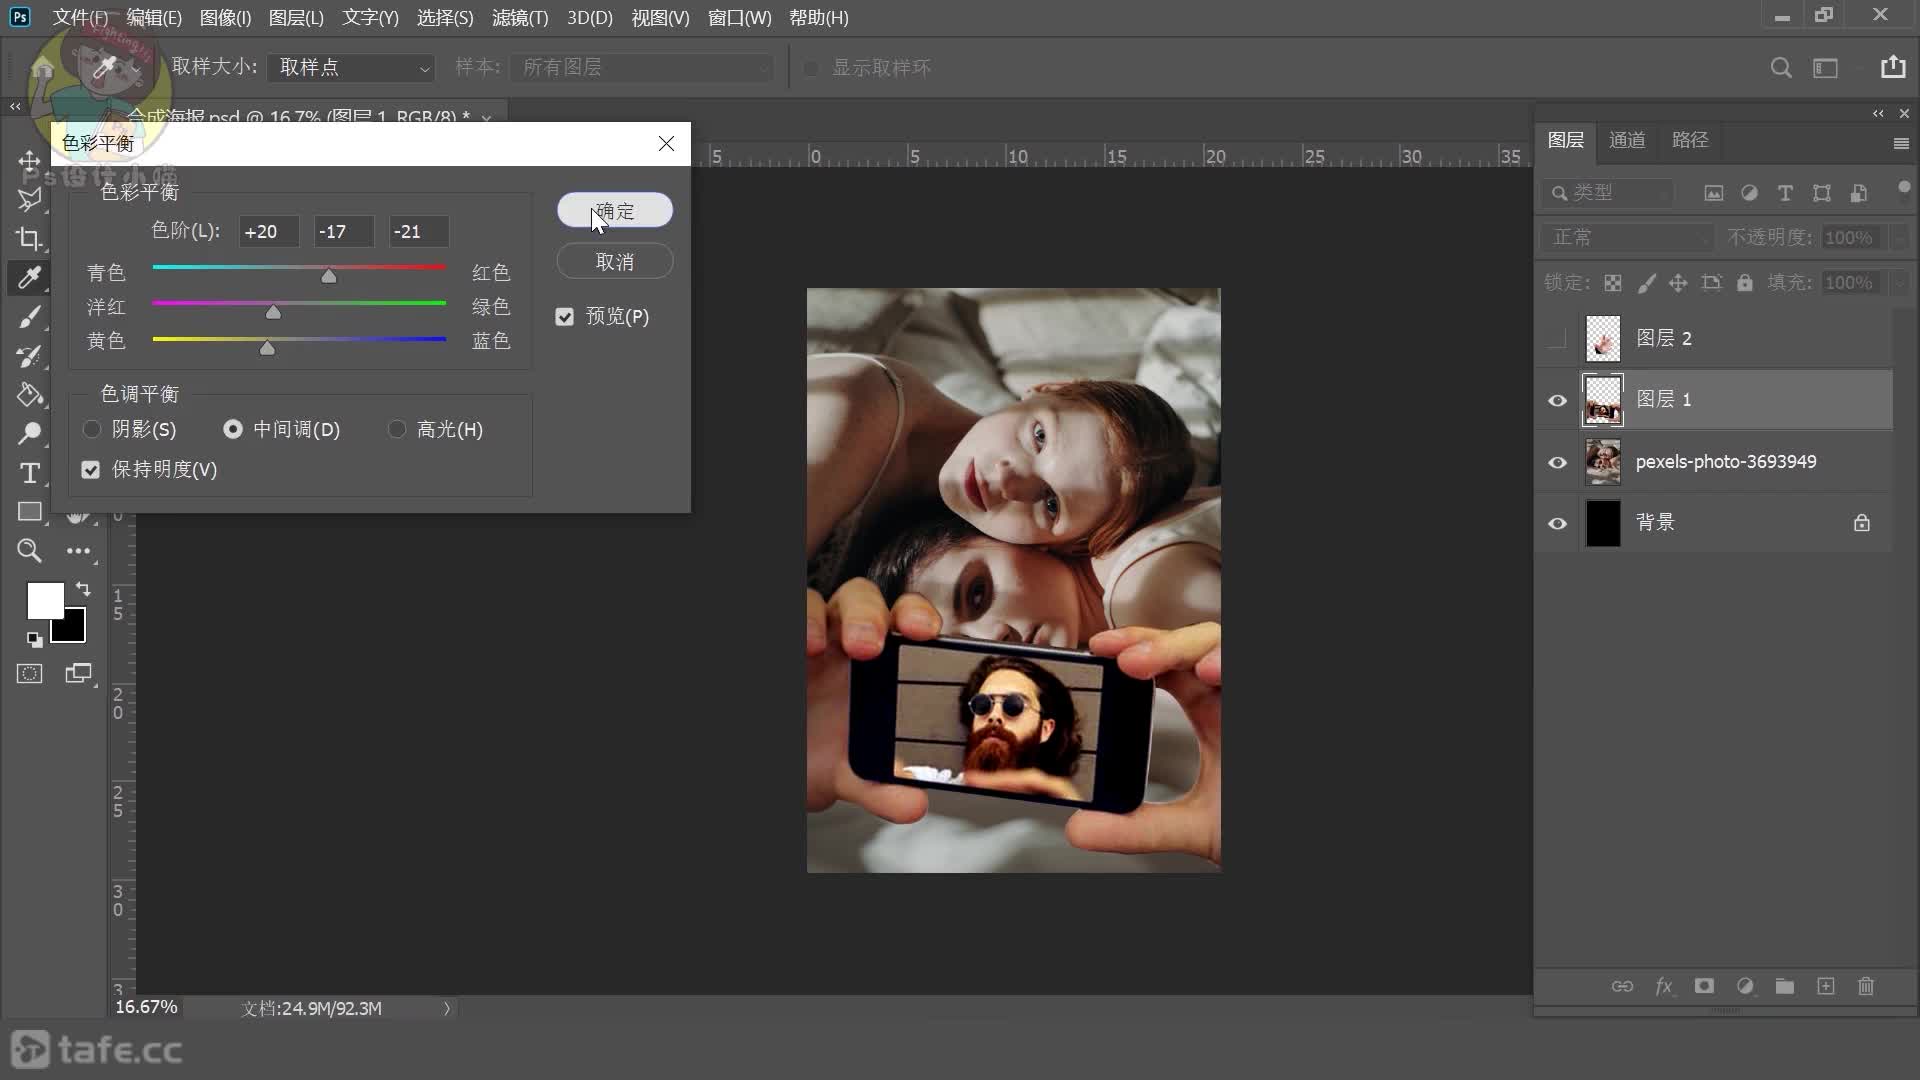Open the sample source dropdown

[641, 67]
